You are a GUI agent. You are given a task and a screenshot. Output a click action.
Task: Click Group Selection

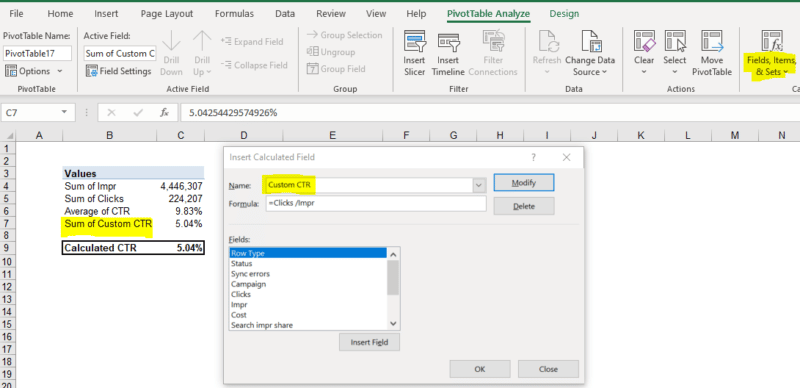pyautogui.click(x=344, y=35)
